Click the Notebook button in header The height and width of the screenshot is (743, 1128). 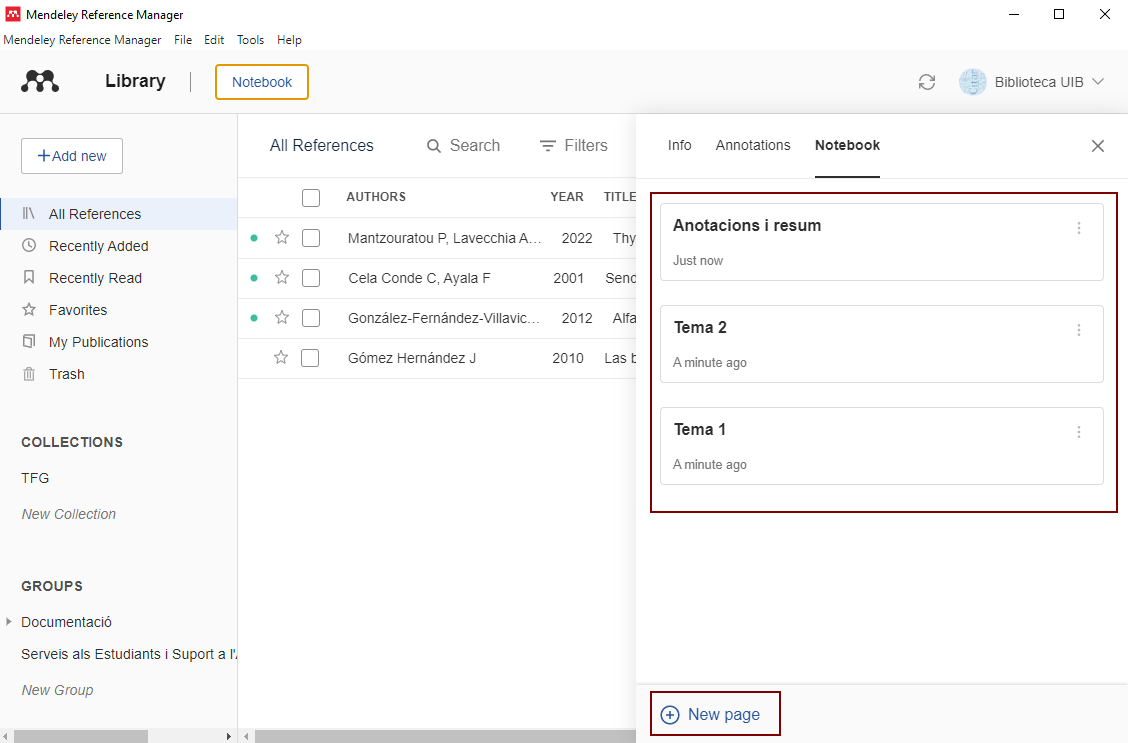pos(262,82)
